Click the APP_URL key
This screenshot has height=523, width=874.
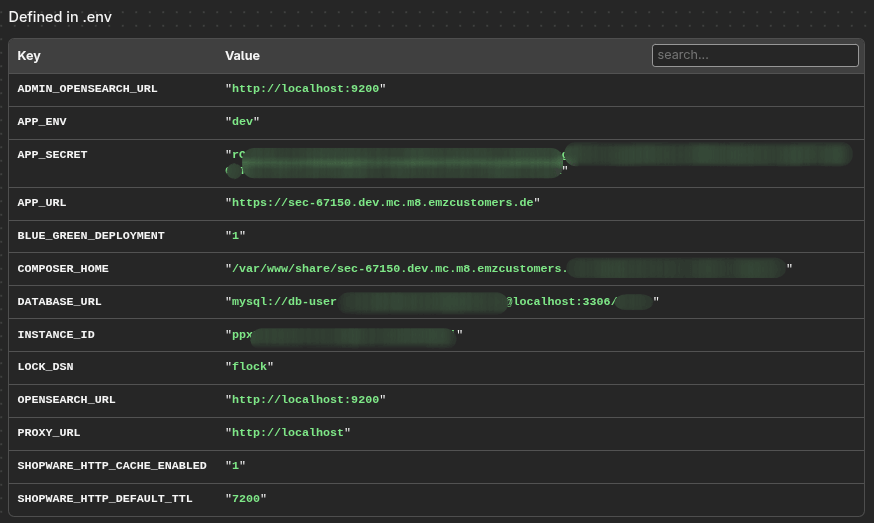[x=42, y=202]
